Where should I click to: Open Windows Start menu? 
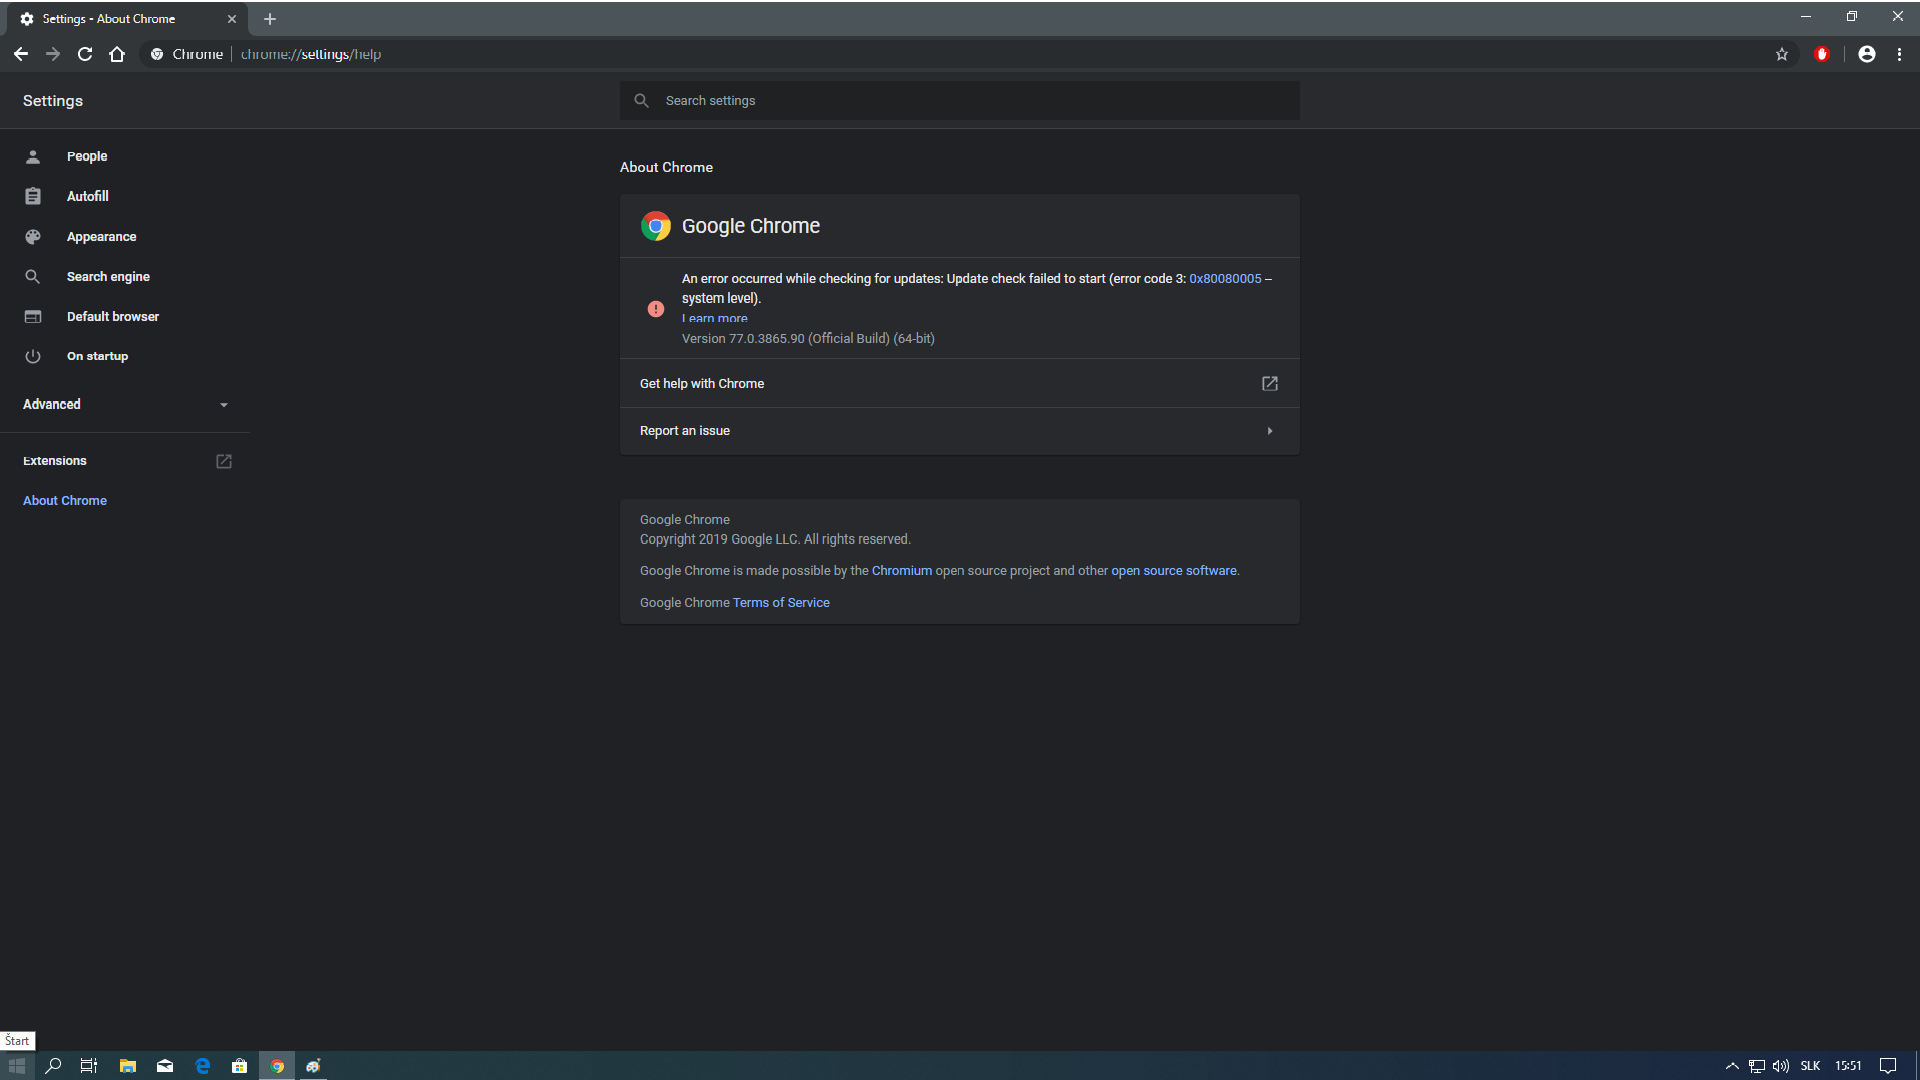click(x=17, y=1066)
